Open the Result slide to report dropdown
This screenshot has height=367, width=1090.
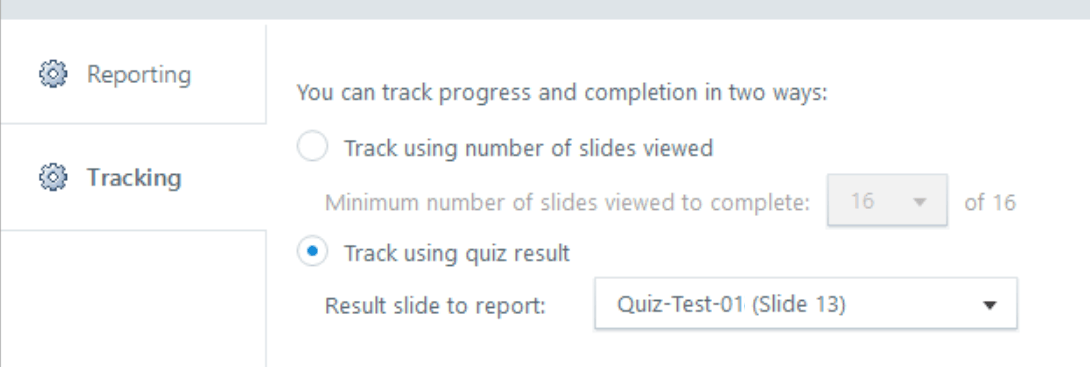(x=806, y=304)
